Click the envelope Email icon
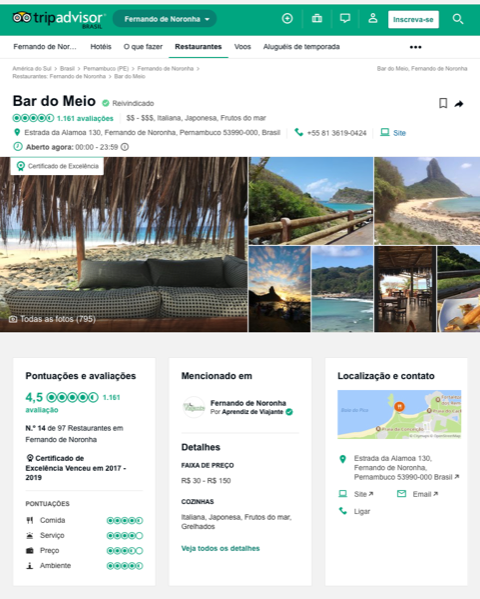Image resolution: width=480 pixels, height=599 pixels. click(x=402, y=494)
